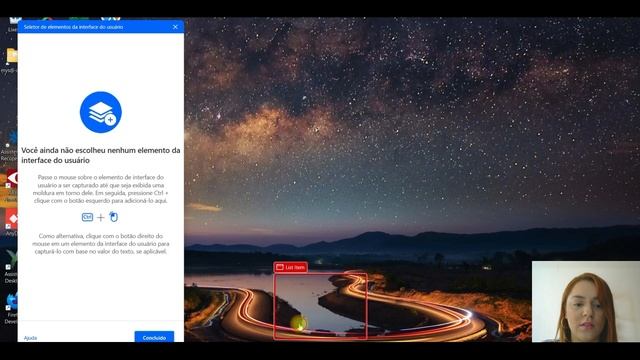Select the Firefox Developer desktop shortcut
The width and height of the screenshot is (640, 360).
pos(11,308)
